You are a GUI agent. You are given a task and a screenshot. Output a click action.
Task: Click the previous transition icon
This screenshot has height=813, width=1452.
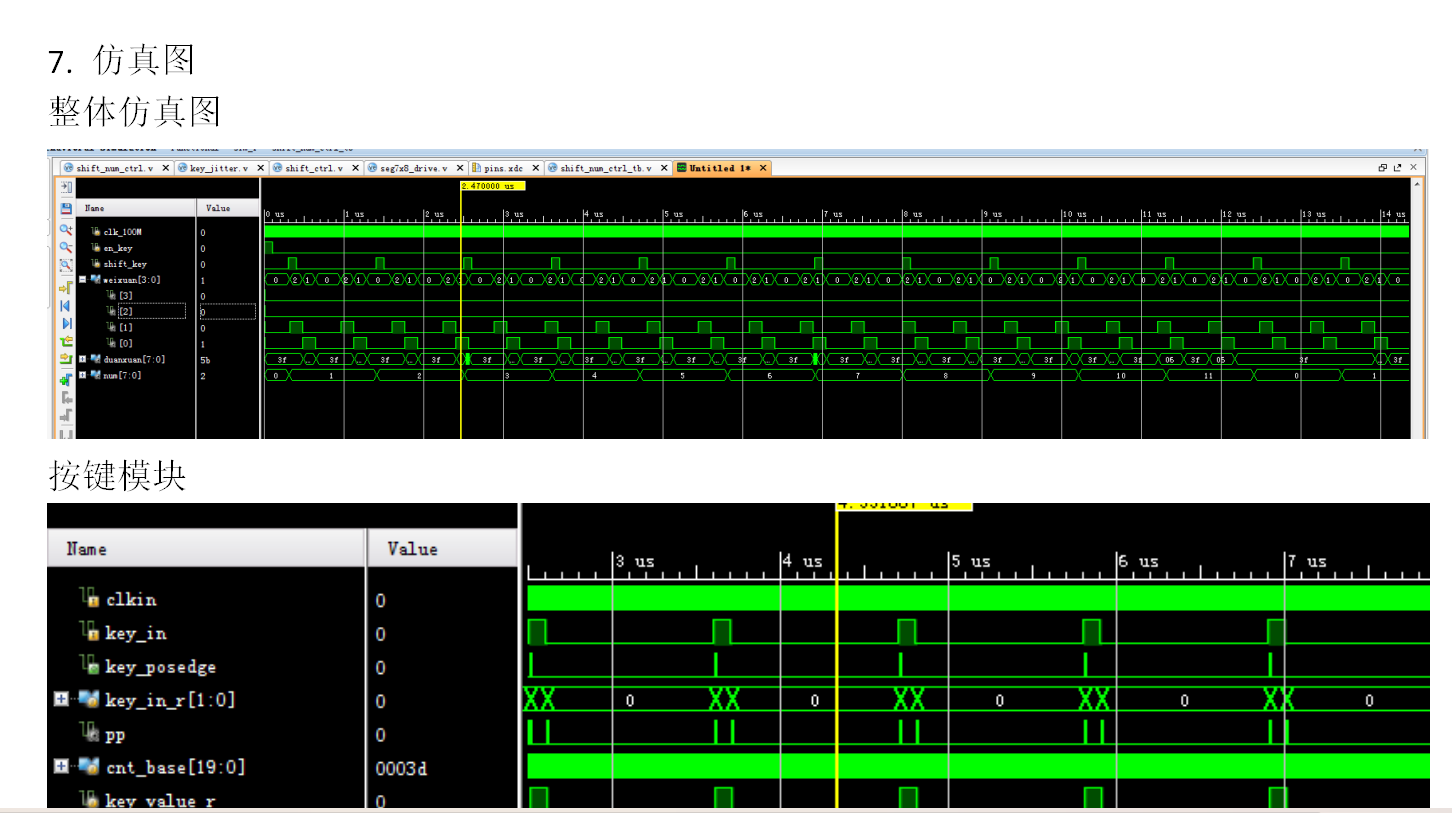point(66,341)
